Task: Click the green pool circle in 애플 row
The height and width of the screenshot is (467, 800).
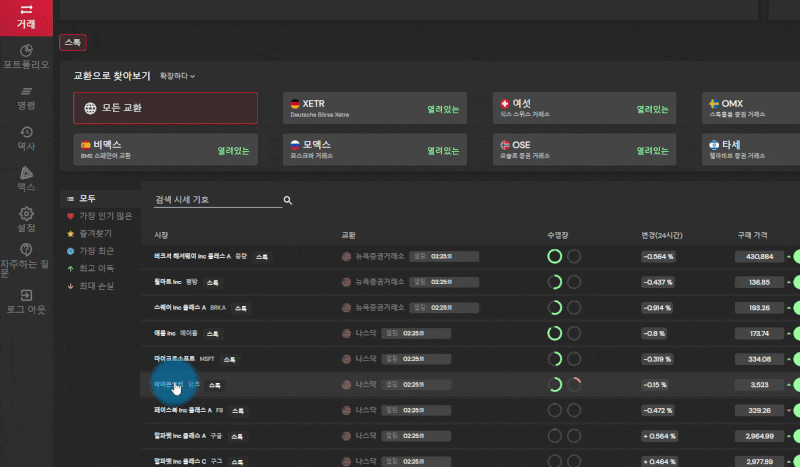Action: [555, 333]
